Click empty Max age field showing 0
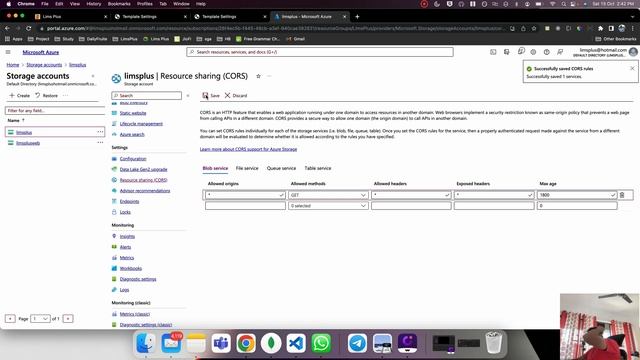Image resolution: width=640 pixels, height=360 pixels. [x=577, y=206]
